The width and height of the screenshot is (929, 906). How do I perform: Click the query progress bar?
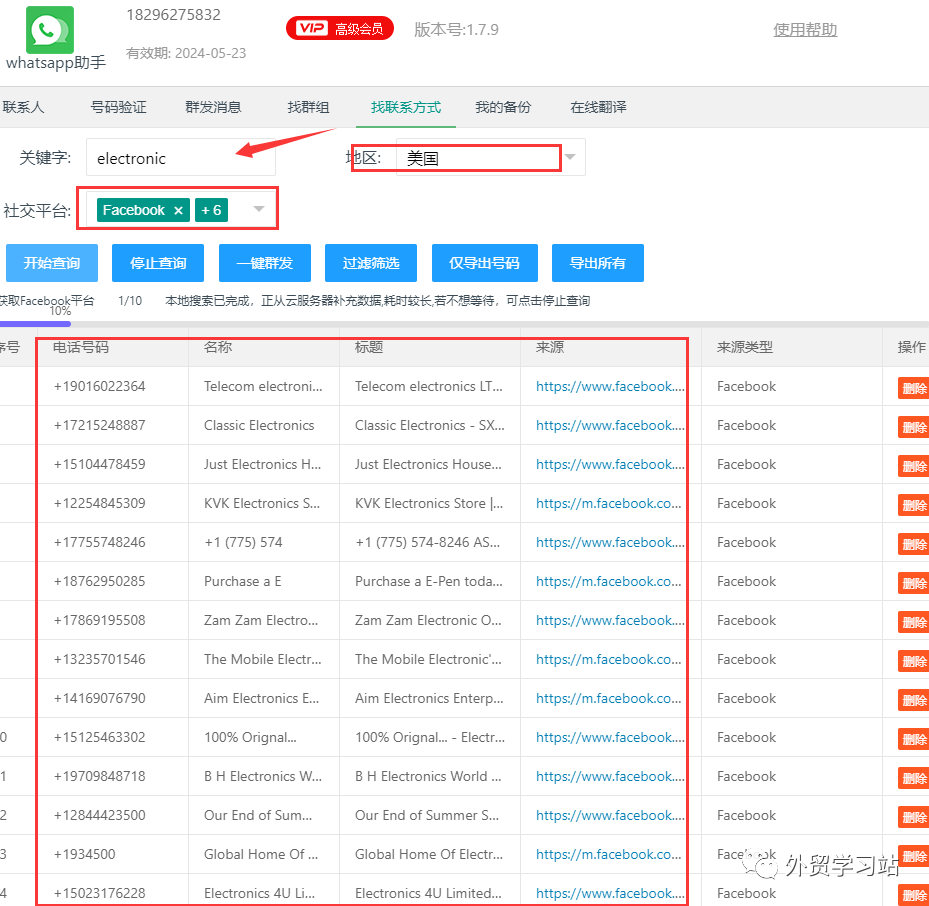pyautogui.click(x=464, y=324)
